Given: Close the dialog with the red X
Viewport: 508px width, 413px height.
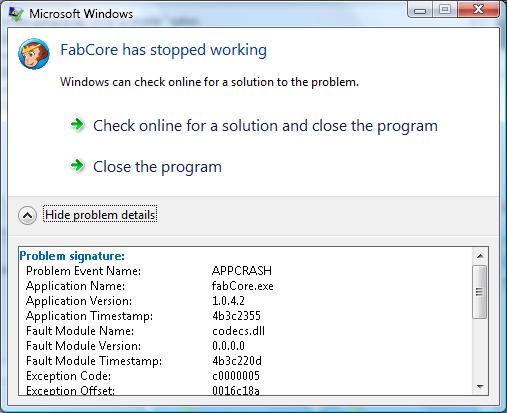Looking at the screenshot, I should click(x=478, y=9).
